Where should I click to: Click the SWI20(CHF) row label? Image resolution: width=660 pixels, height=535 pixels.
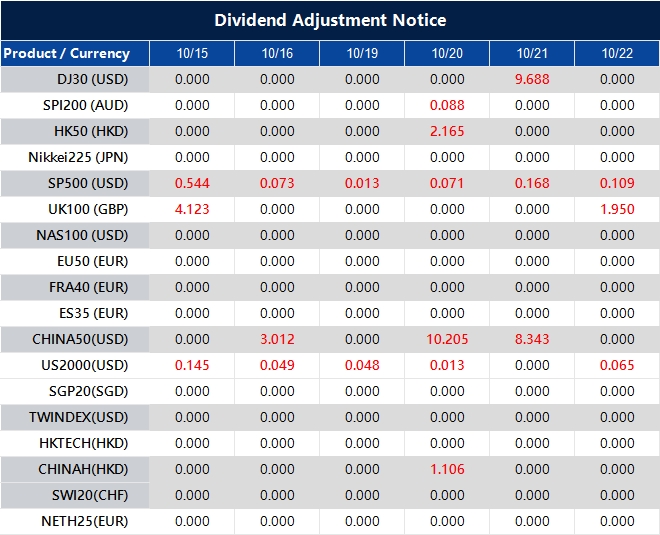coord(90,495)
